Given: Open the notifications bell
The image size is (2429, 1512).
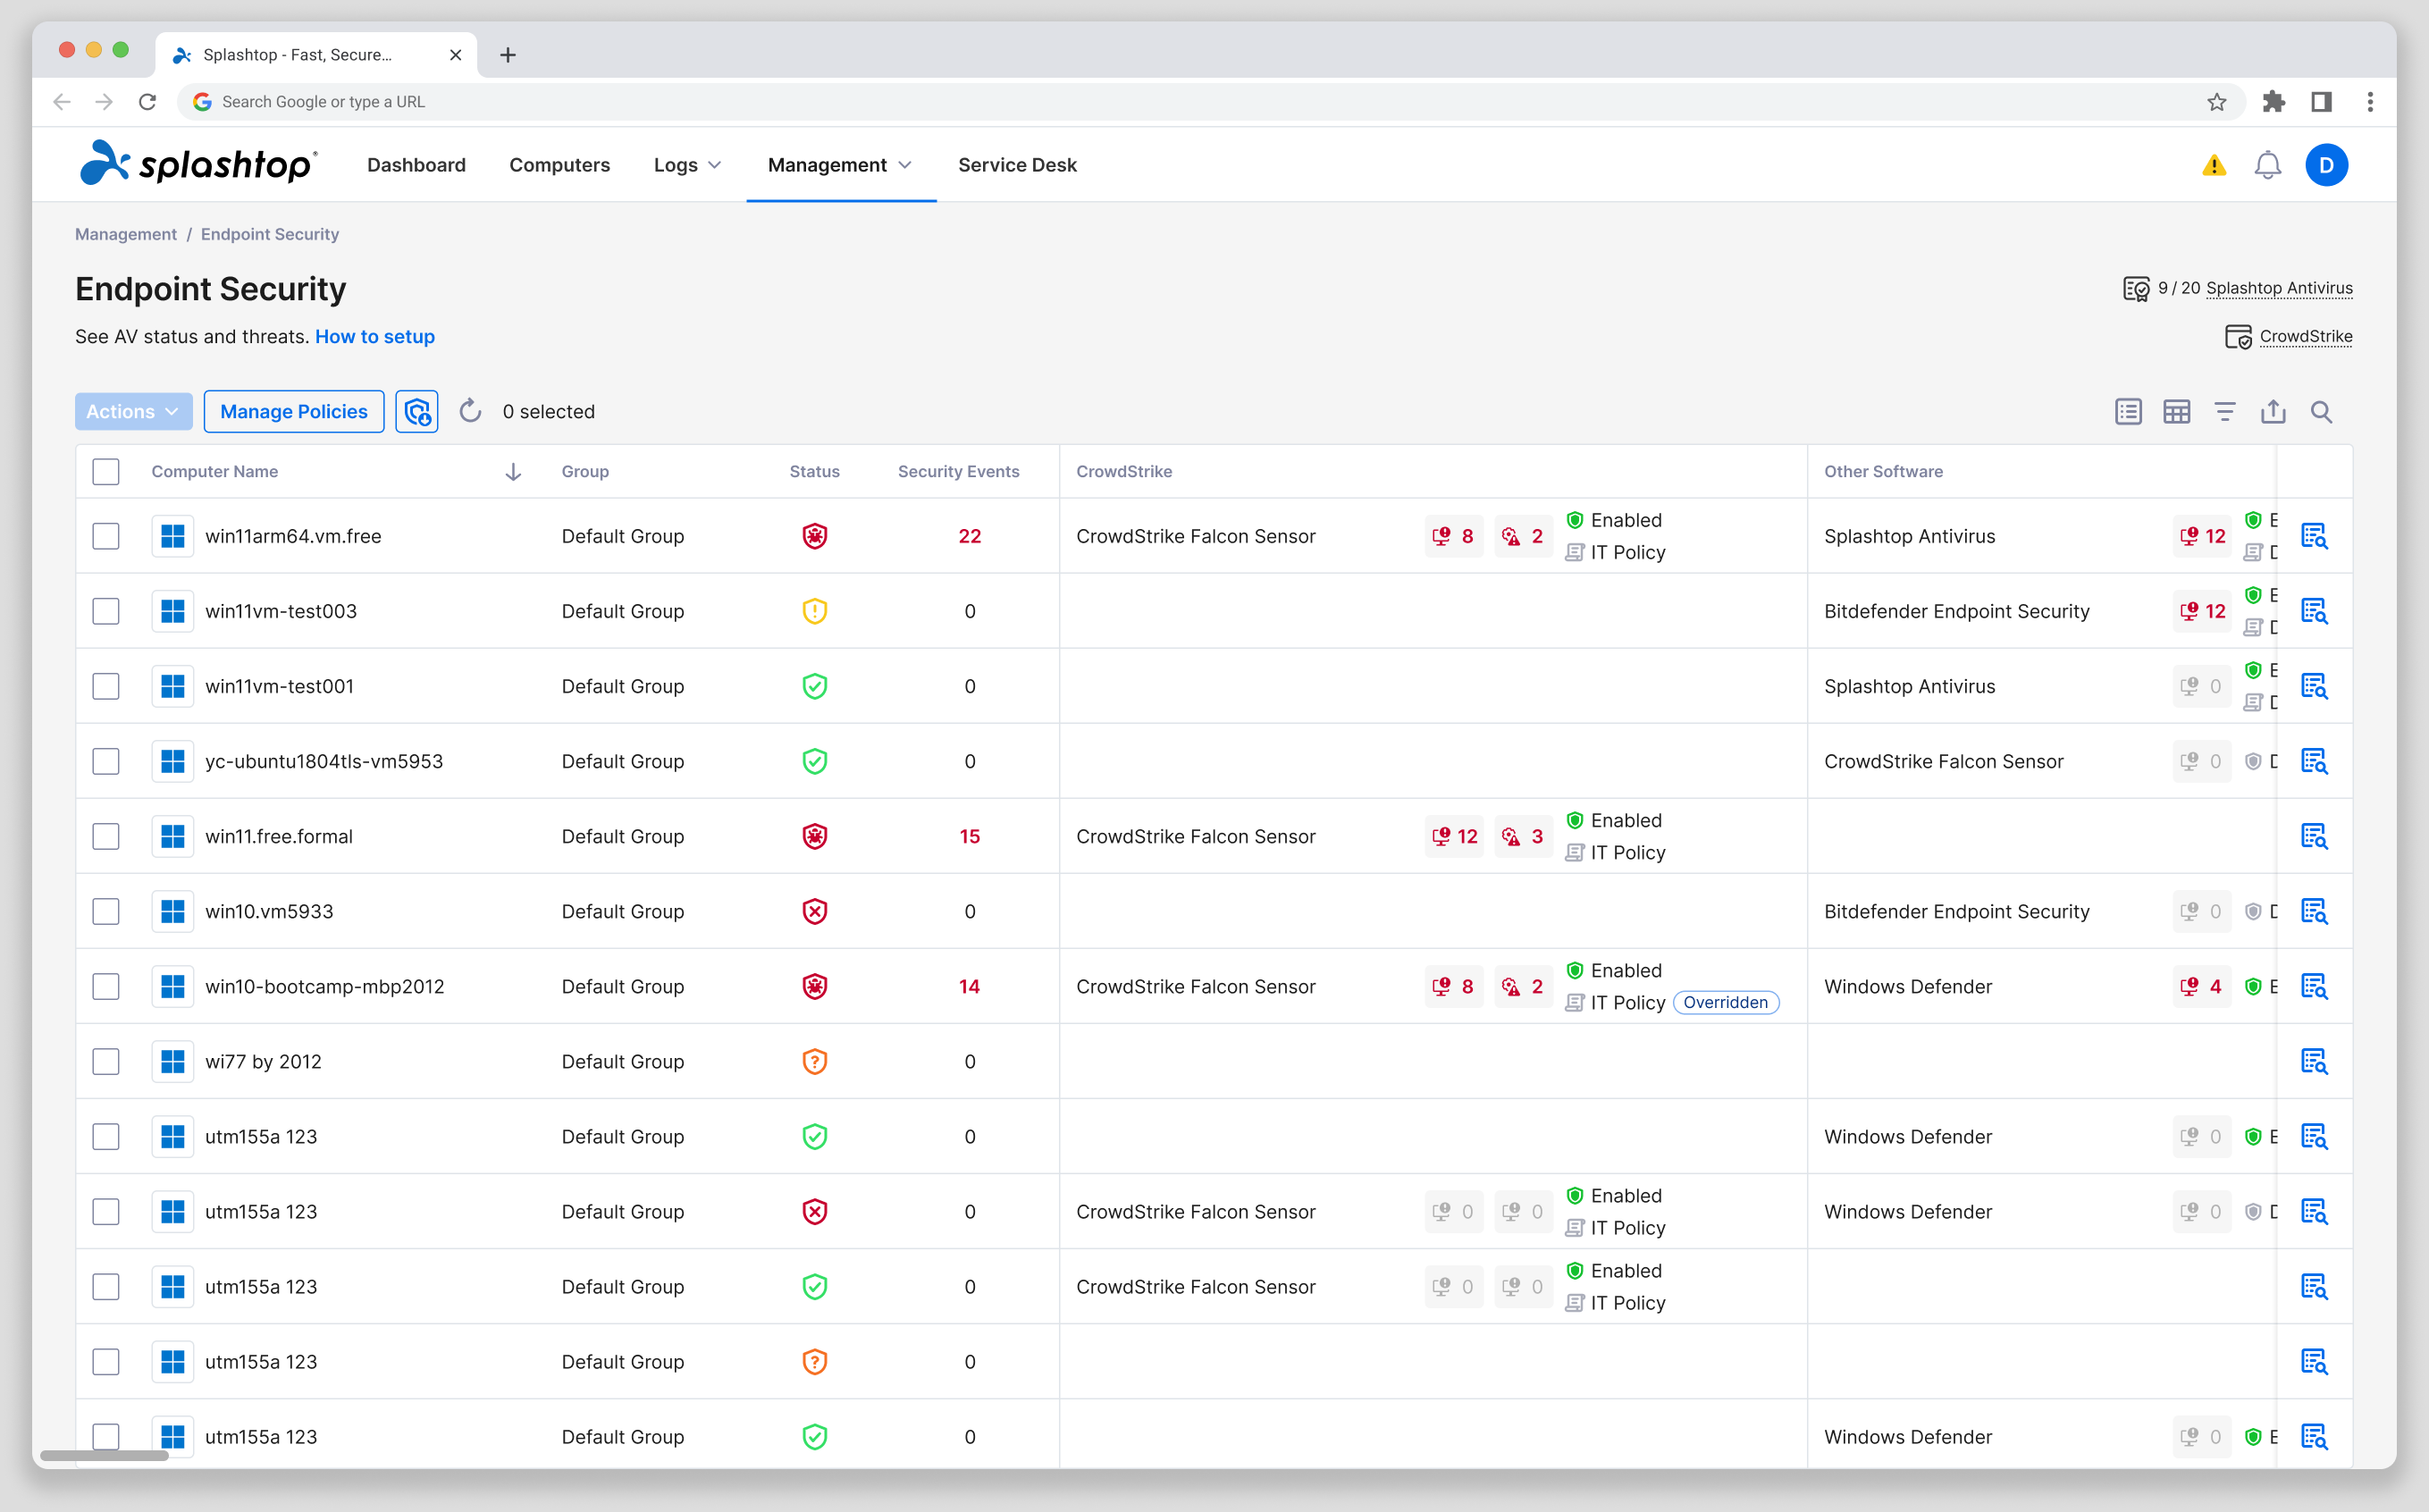Looking at the screenshot, I should point(2268,165).
